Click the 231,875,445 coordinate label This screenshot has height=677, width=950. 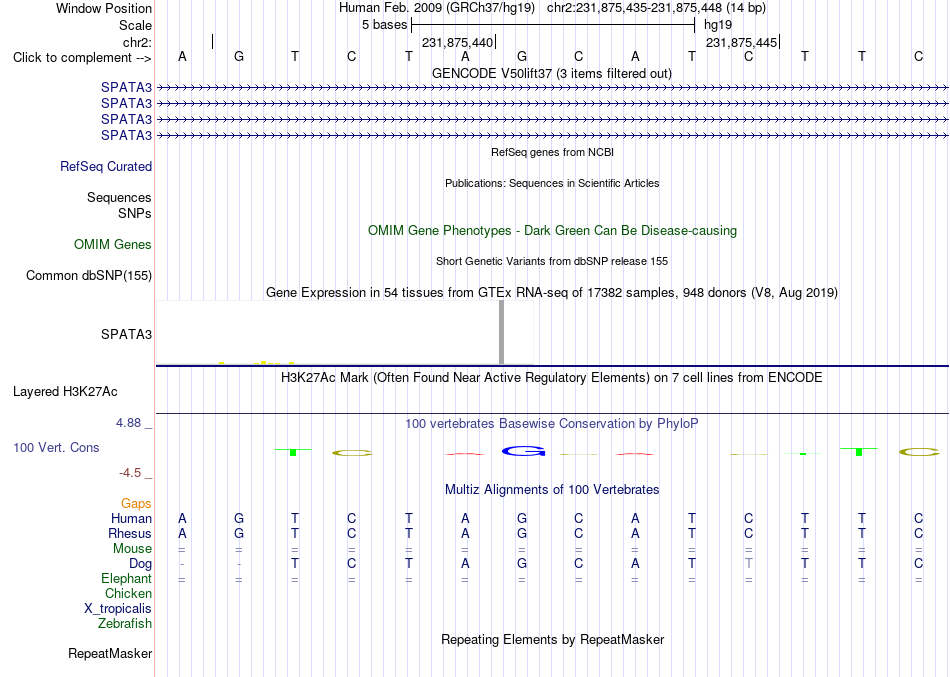coord(742,42)
